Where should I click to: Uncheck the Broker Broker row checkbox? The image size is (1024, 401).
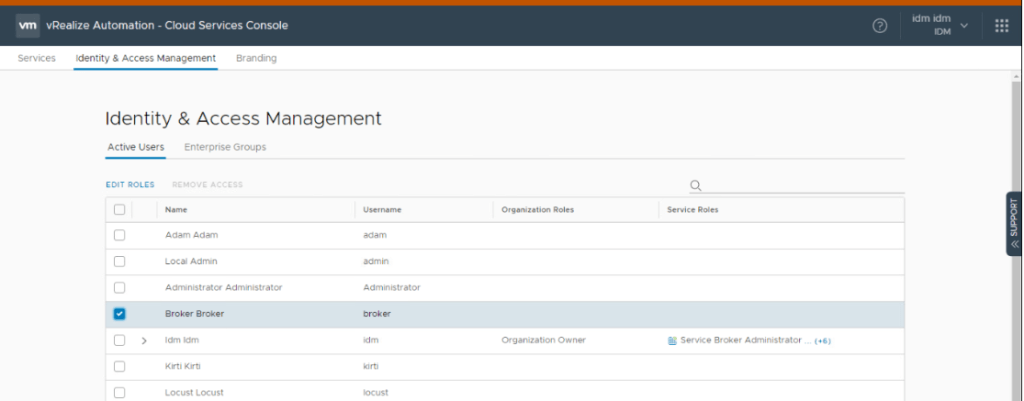(x=119, y=314)
